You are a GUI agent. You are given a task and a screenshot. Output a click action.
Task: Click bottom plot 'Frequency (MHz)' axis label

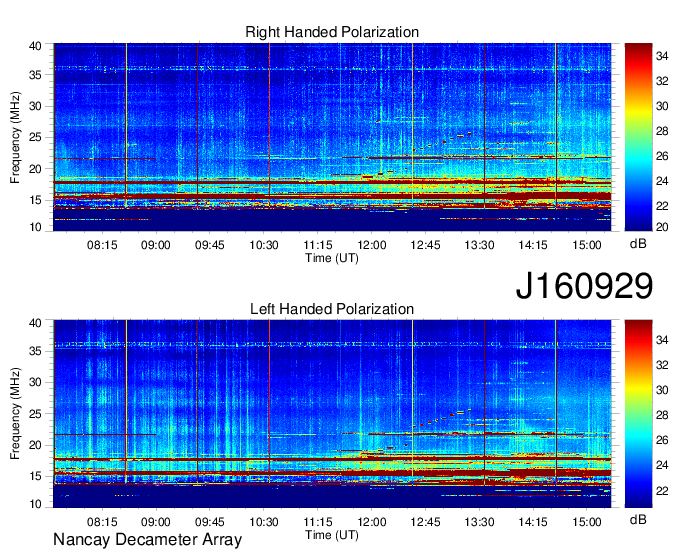point(15,414)
